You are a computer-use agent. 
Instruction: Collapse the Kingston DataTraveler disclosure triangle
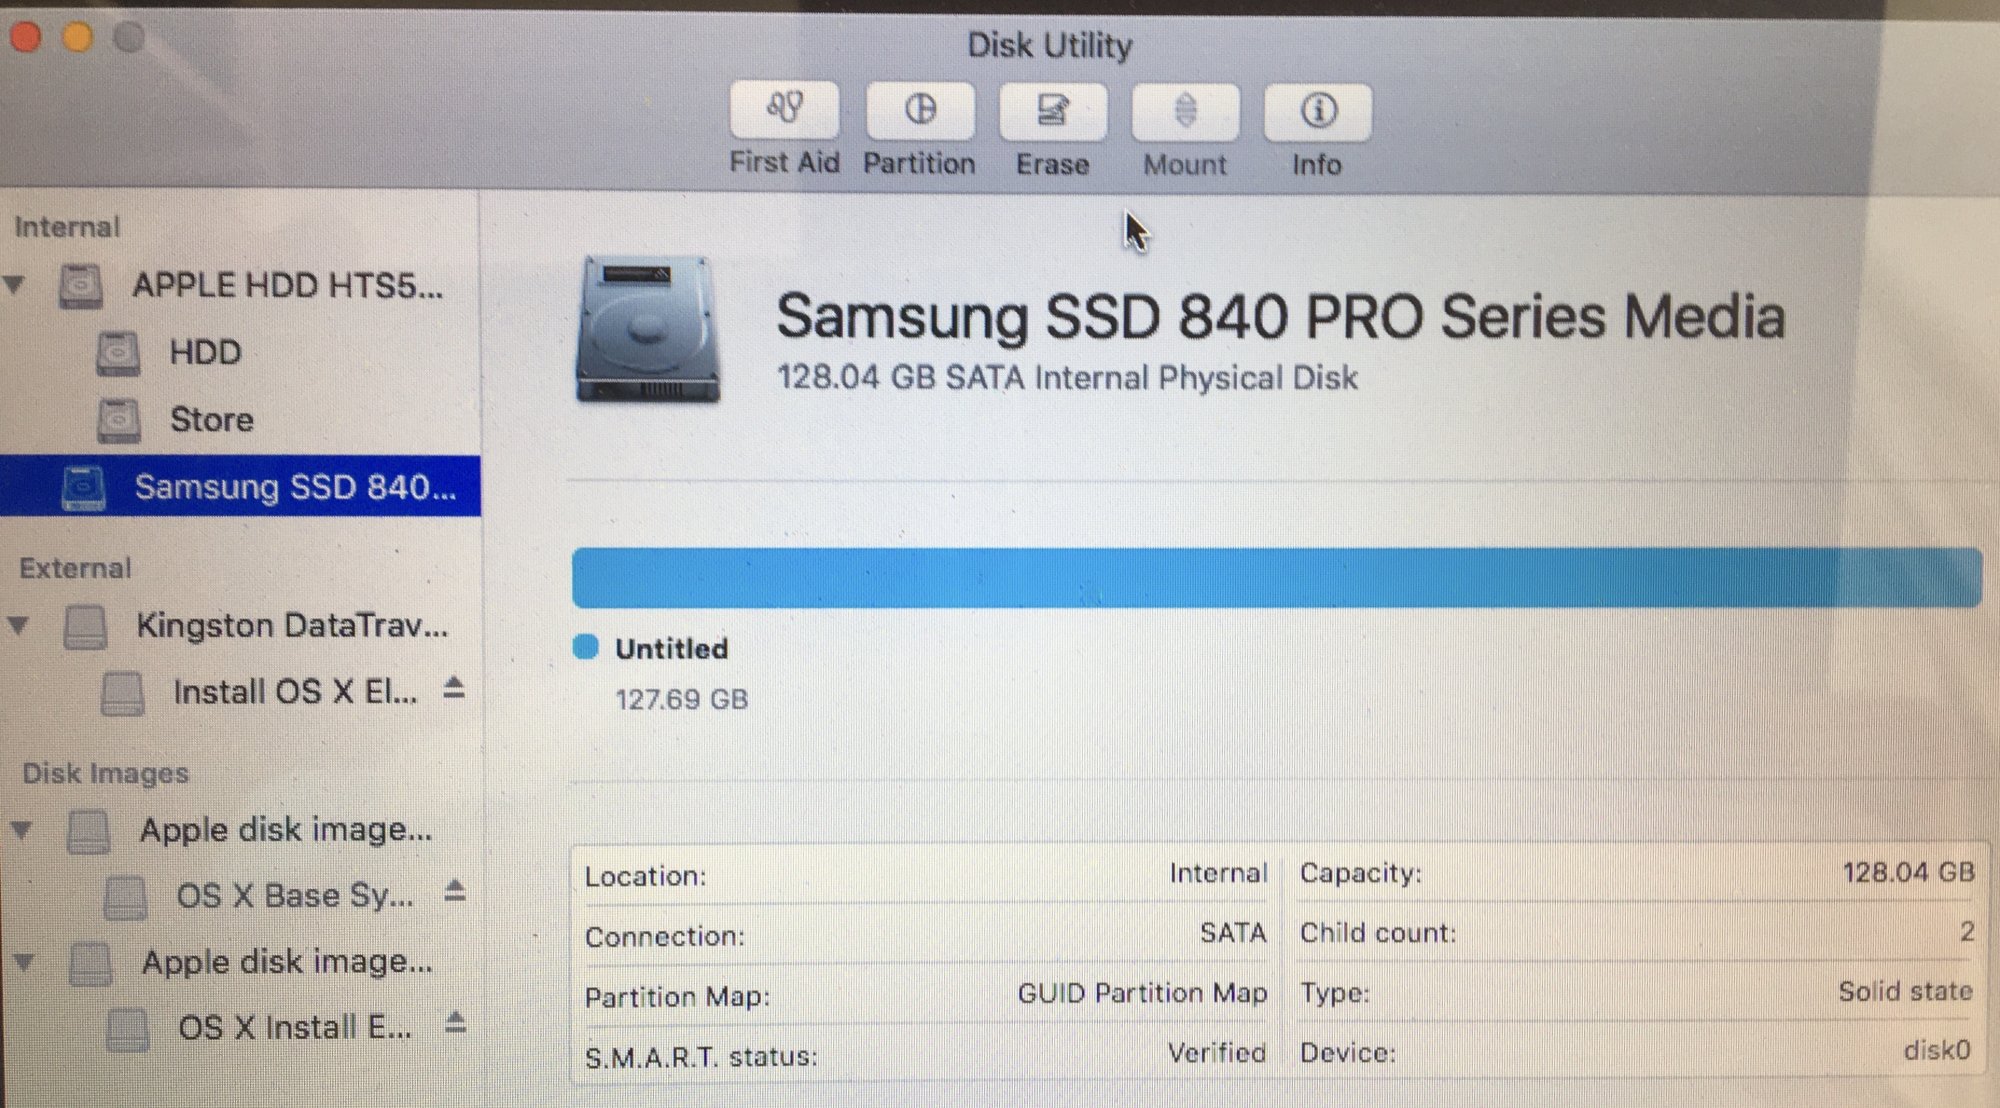pyautogui.click(x=18, y=626)
